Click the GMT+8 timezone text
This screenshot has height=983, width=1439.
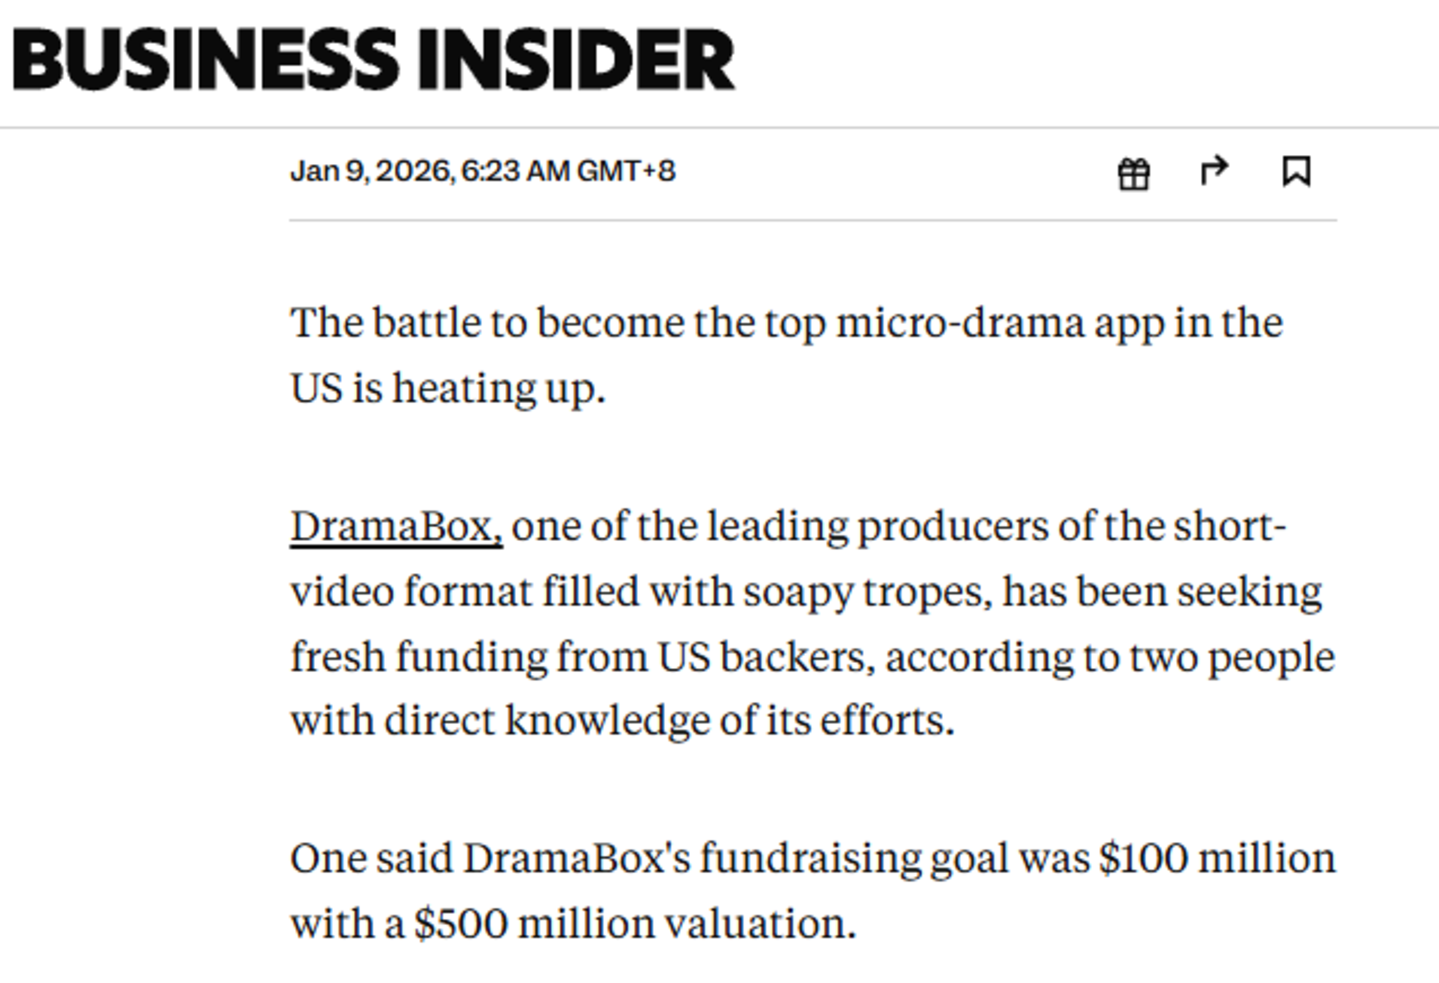click(626, 171)
